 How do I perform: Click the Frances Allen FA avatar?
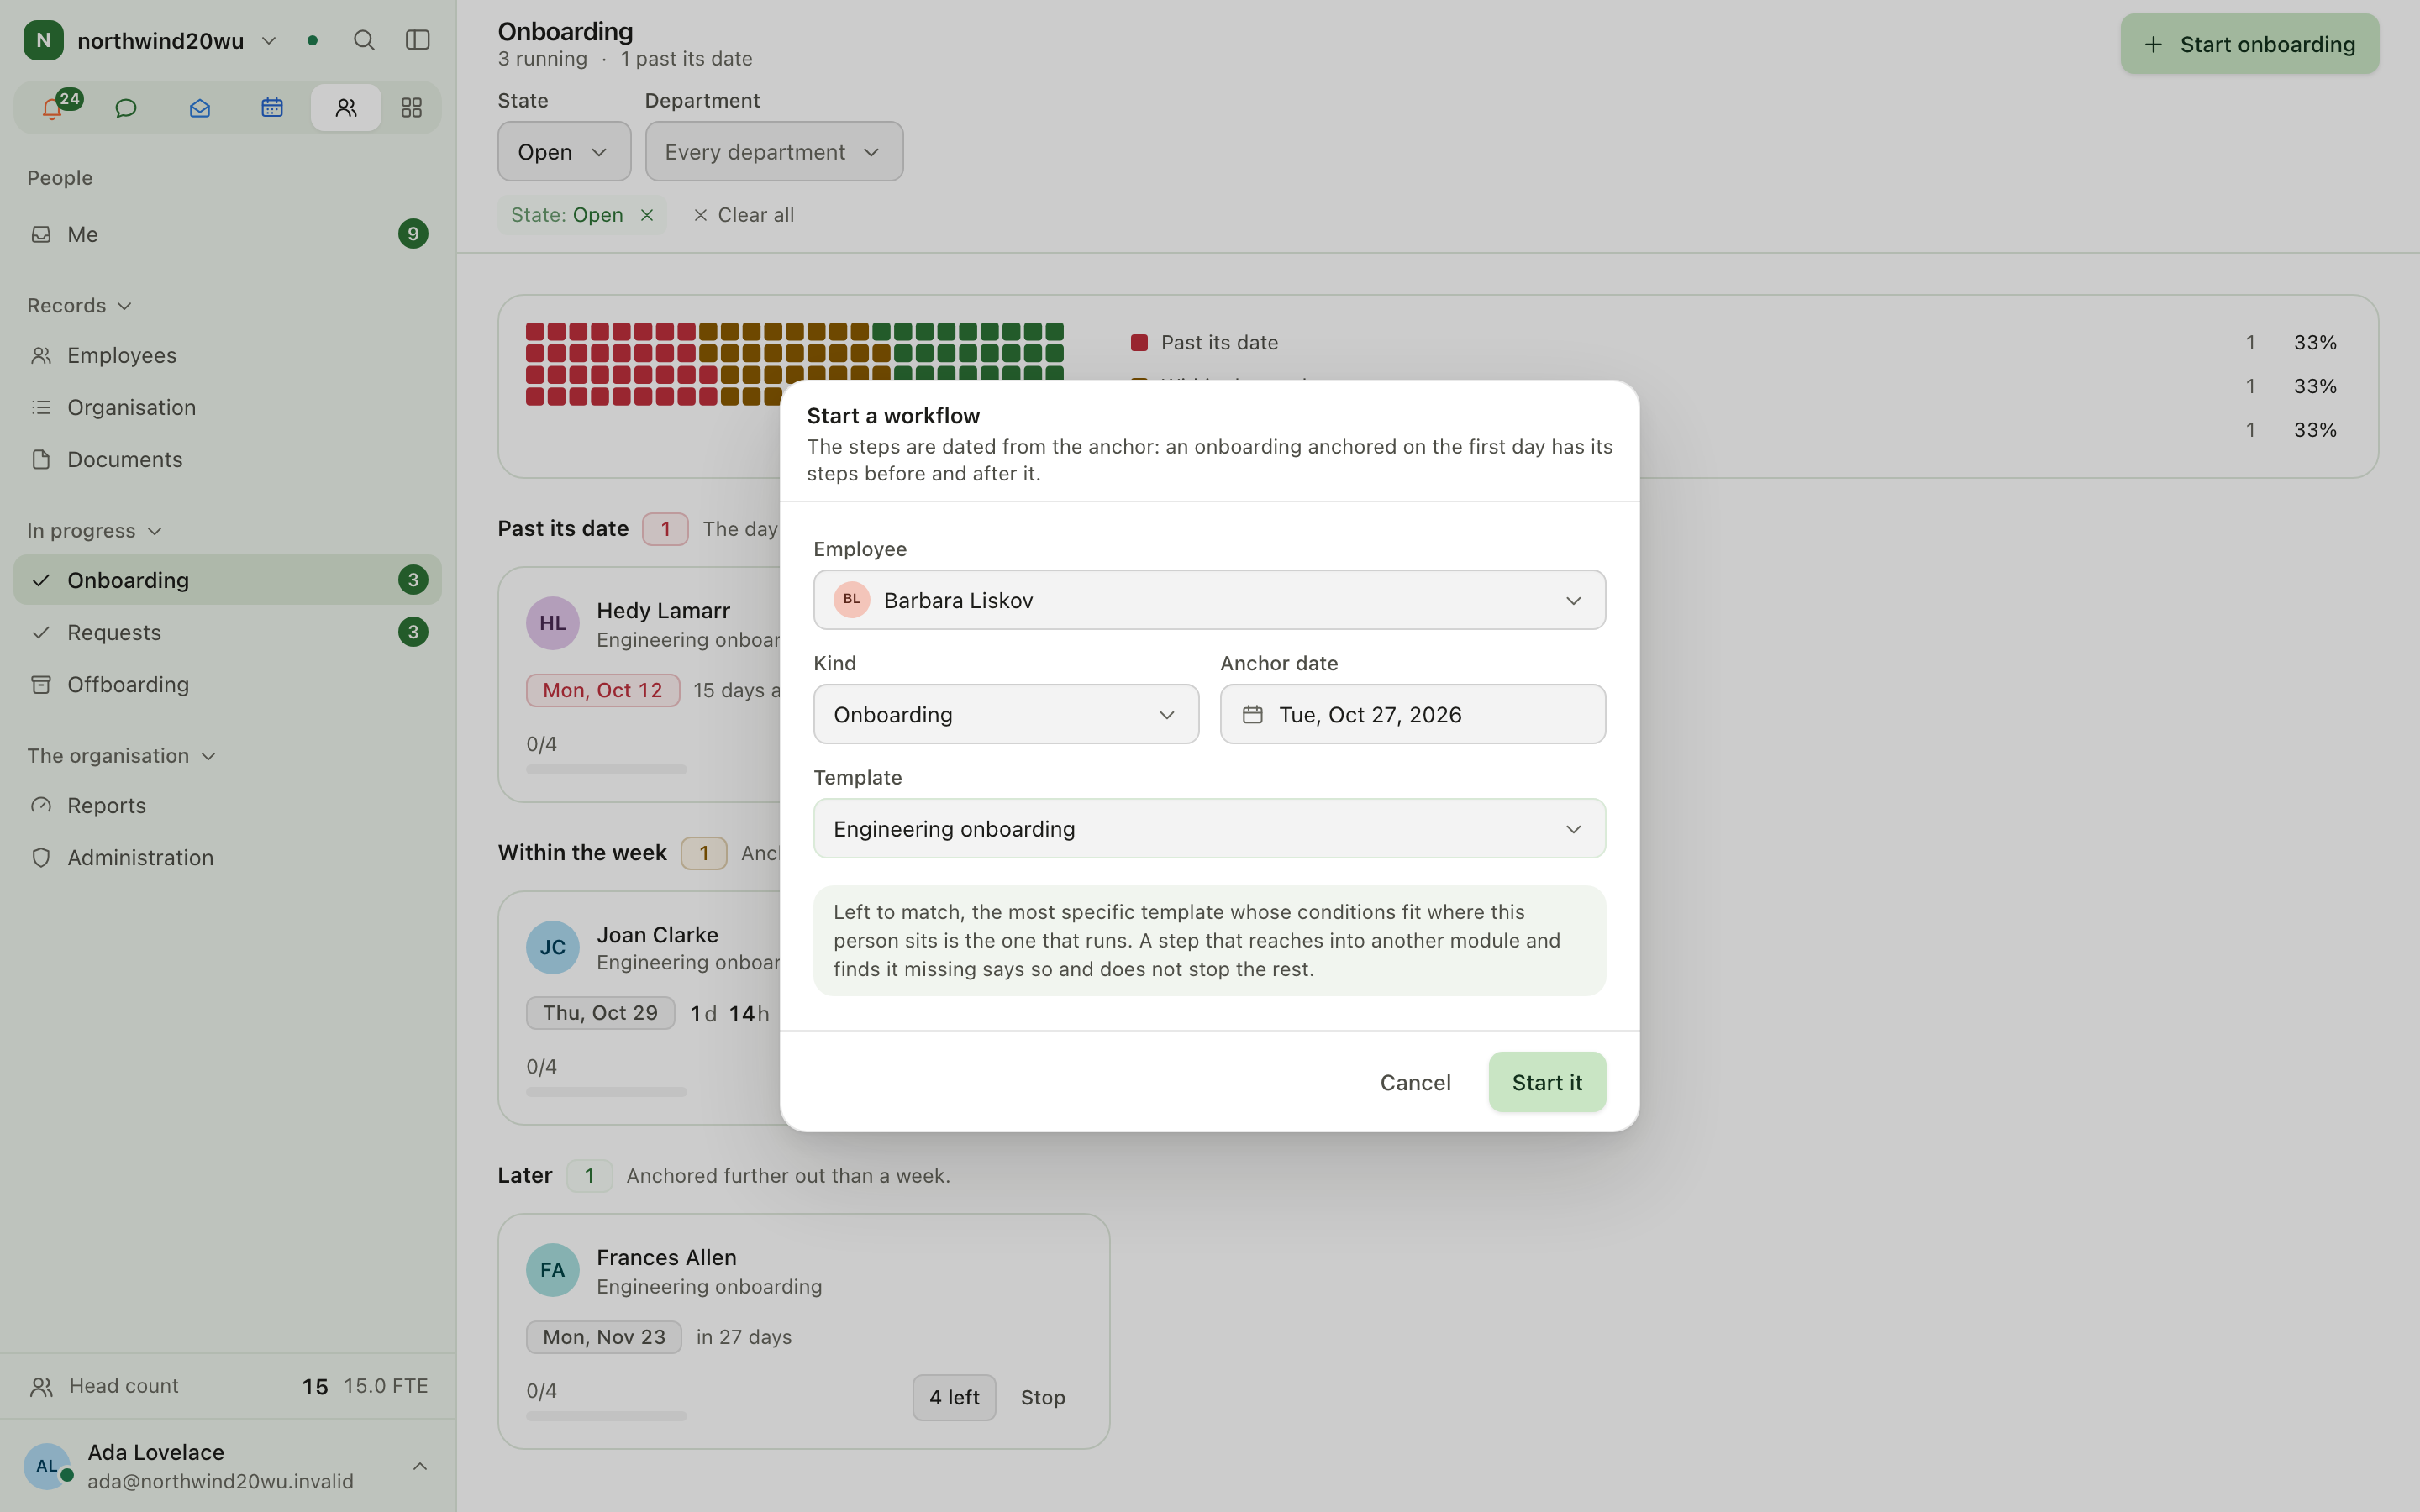click(x=552, y=1270)
